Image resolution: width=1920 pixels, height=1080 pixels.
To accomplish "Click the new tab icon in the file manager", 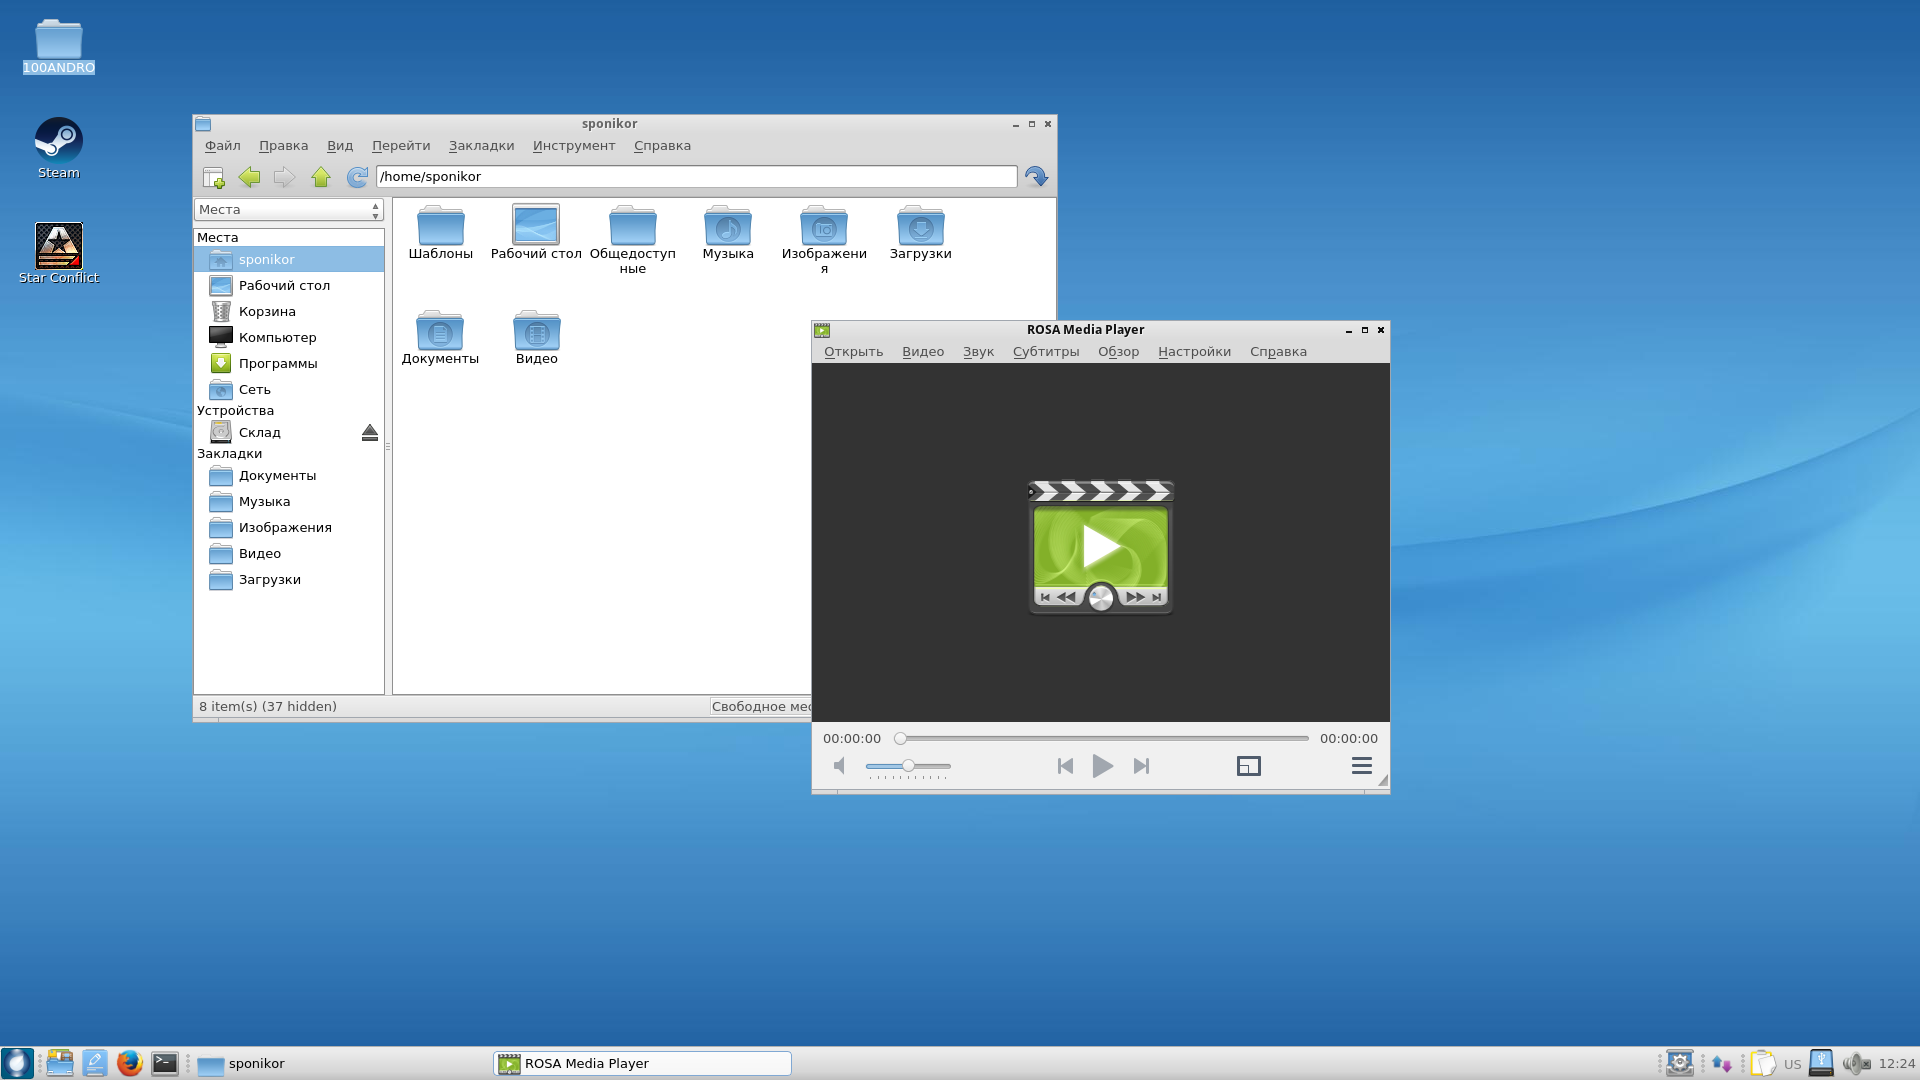I will pyautogui.click(x=213, y=177).
